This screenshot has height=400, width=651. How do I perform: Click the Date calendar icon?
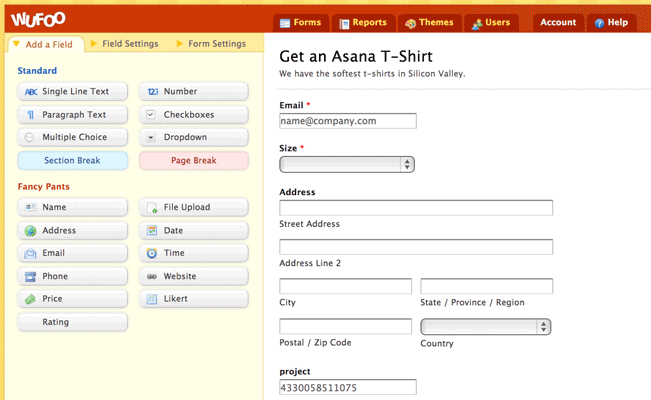pyautogui.click(x=152, y=230)
